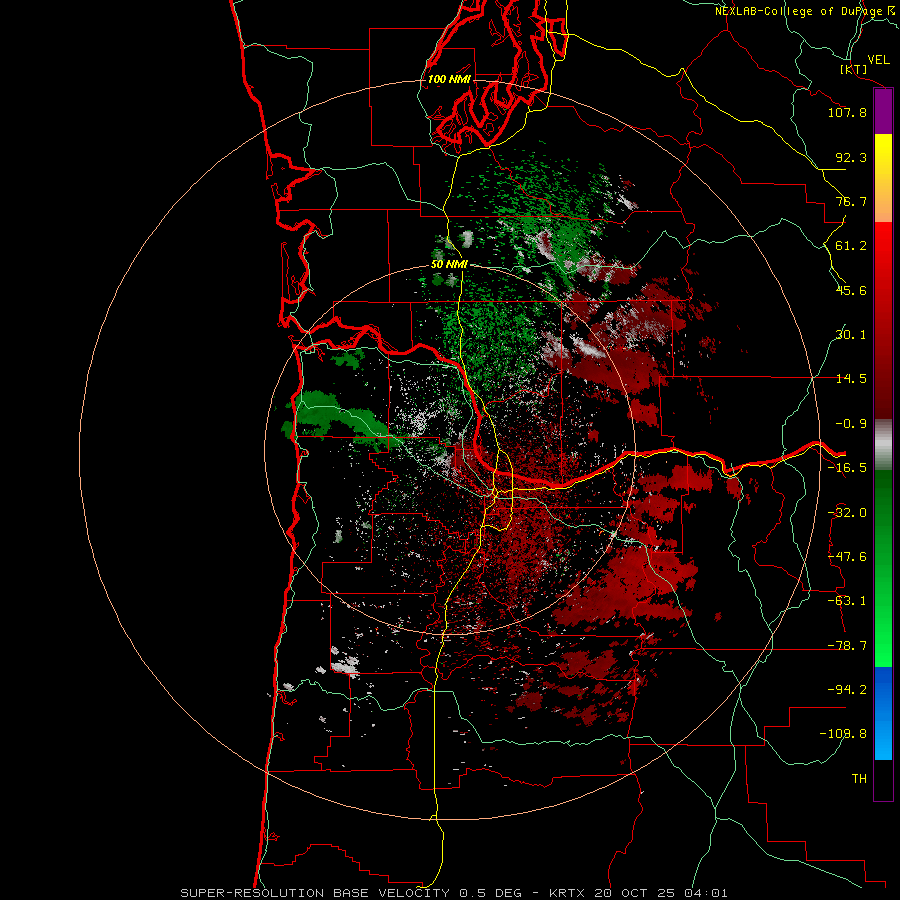Select the 45.6 scale value

click(x=851, y=290)
